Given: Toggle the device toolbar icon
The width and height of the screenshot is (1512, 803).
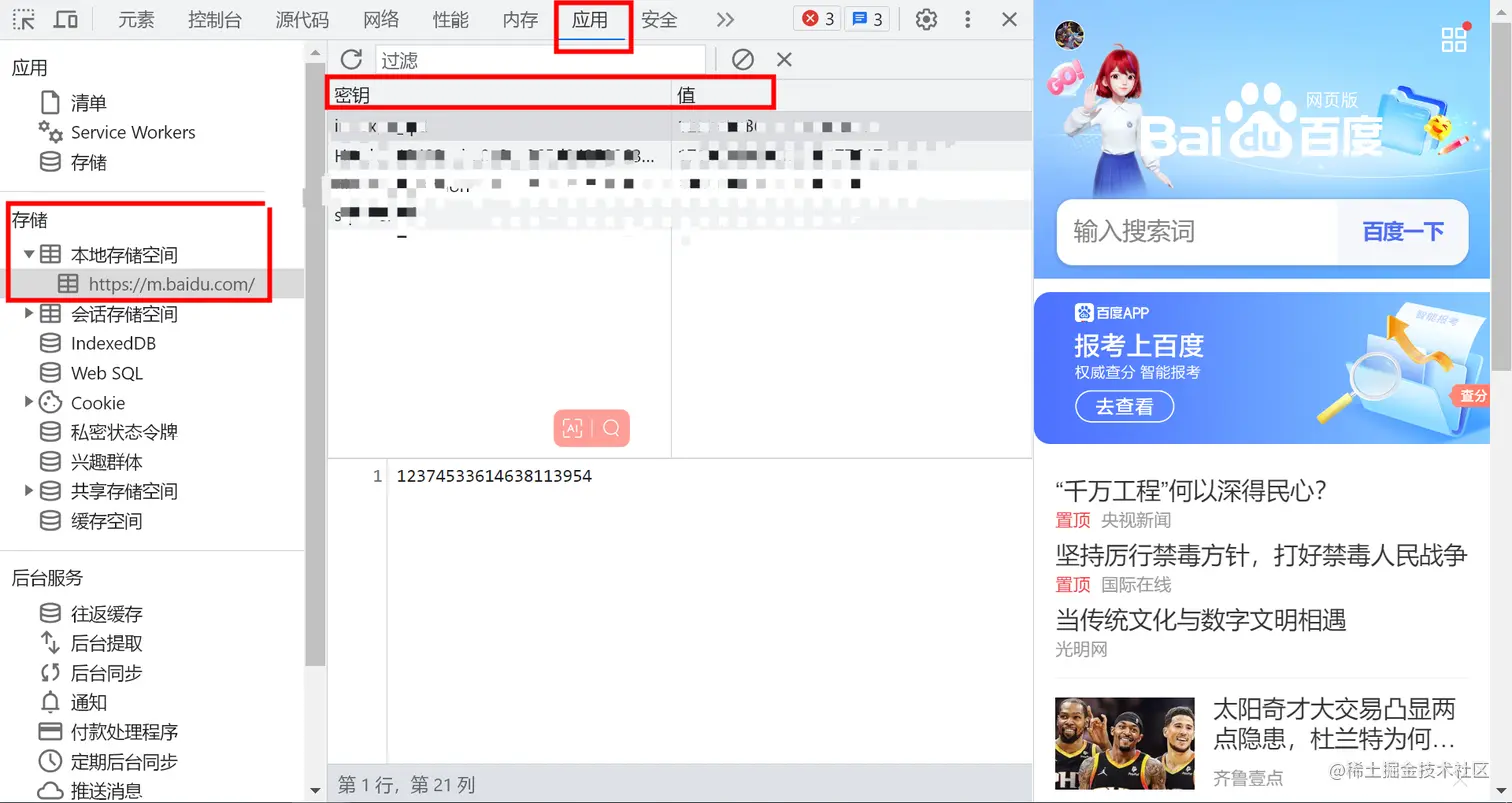Looking at the screenshot, I should pos(66,19).
